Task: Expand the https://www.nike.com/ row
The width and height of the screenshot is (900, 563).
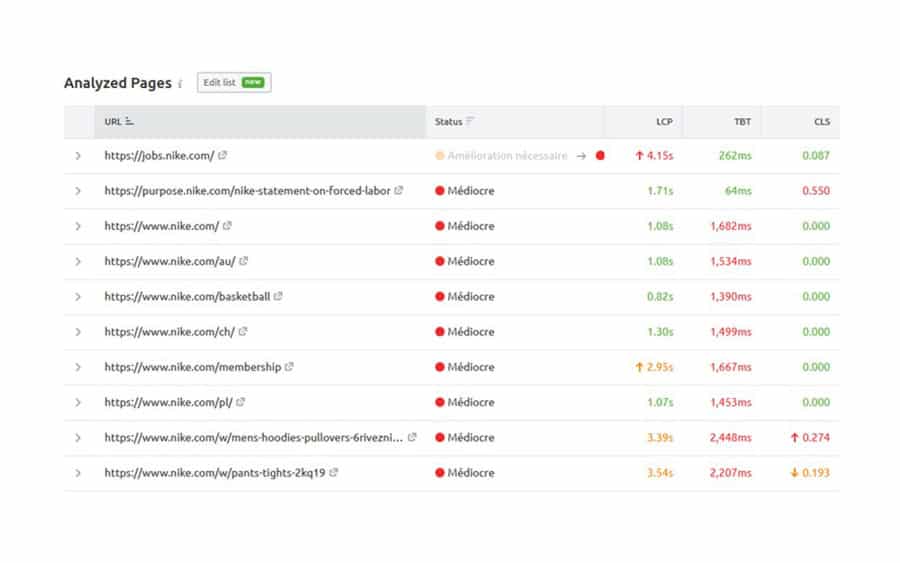Action: point(78,226)
